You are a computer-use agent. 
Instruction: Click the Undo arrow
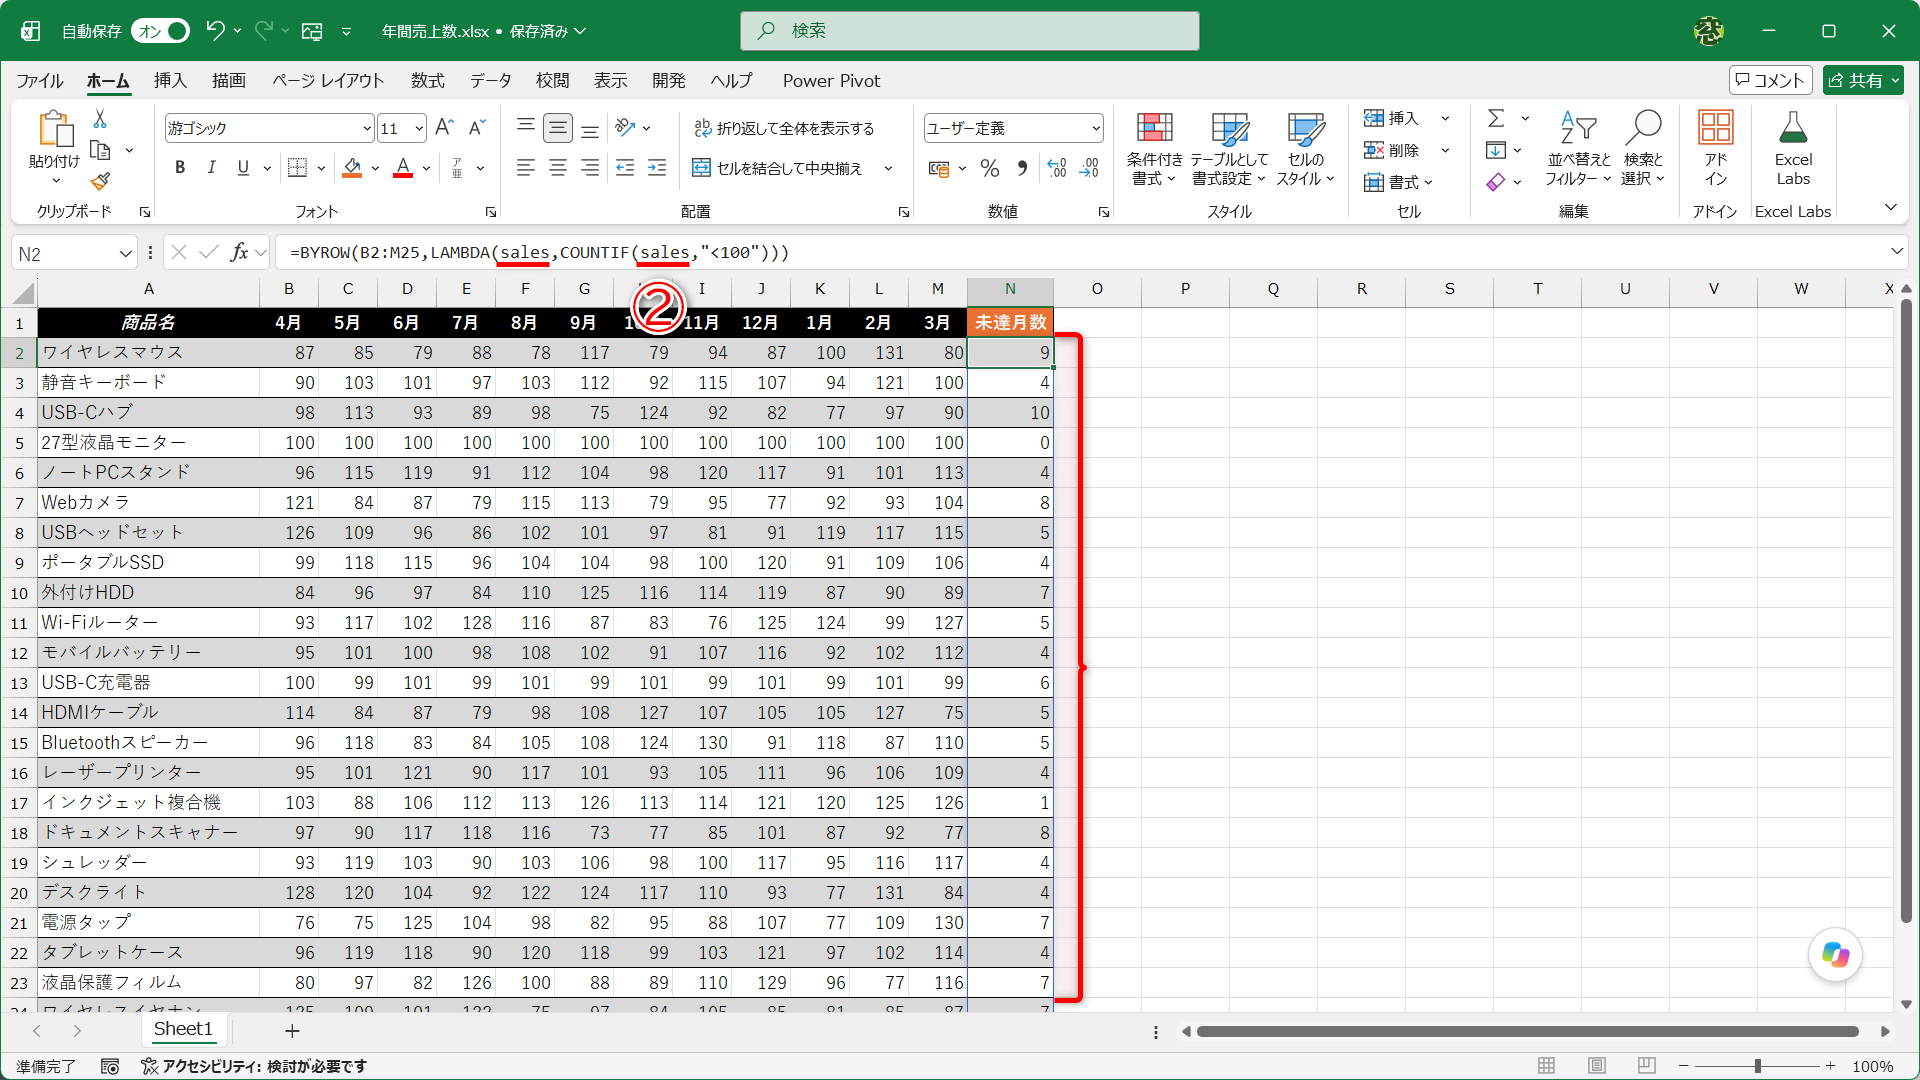point(215,31)
